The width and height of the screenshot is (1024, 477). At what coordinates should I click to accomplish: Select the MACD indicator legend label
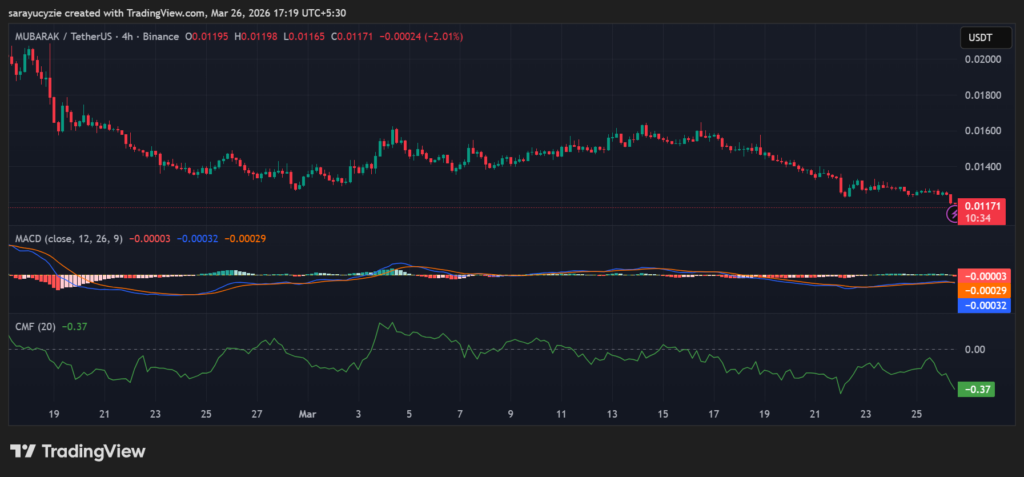coord(67,238)
